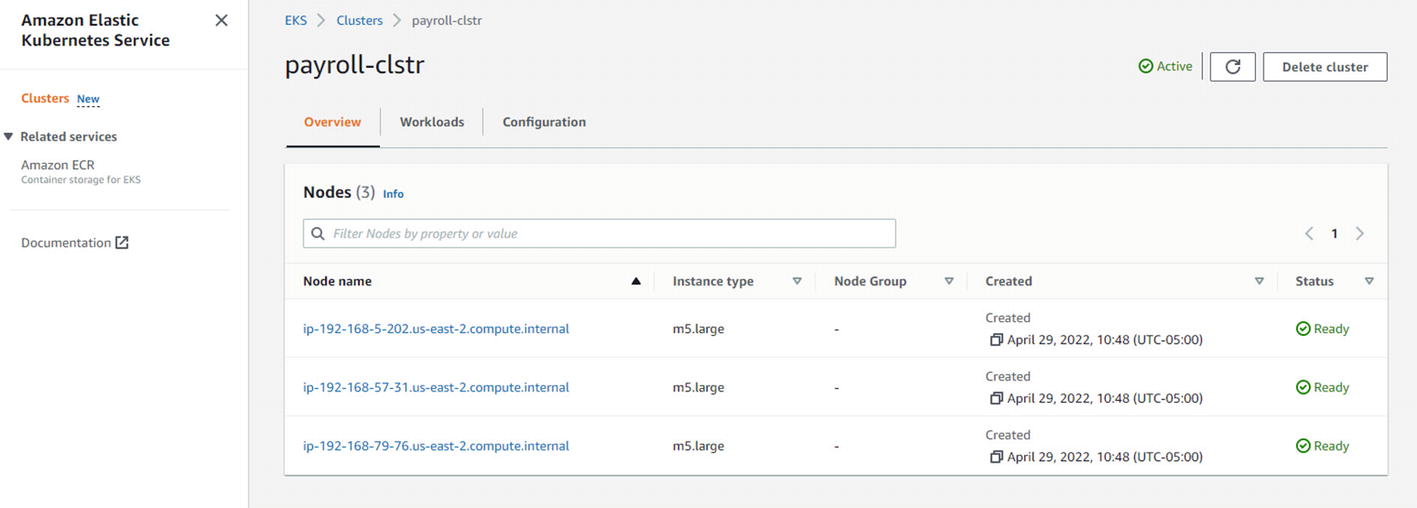The height and width of the screenshot is (508, 1417).
Task: Sort by Status column arrow
Action: [1369, 281]
